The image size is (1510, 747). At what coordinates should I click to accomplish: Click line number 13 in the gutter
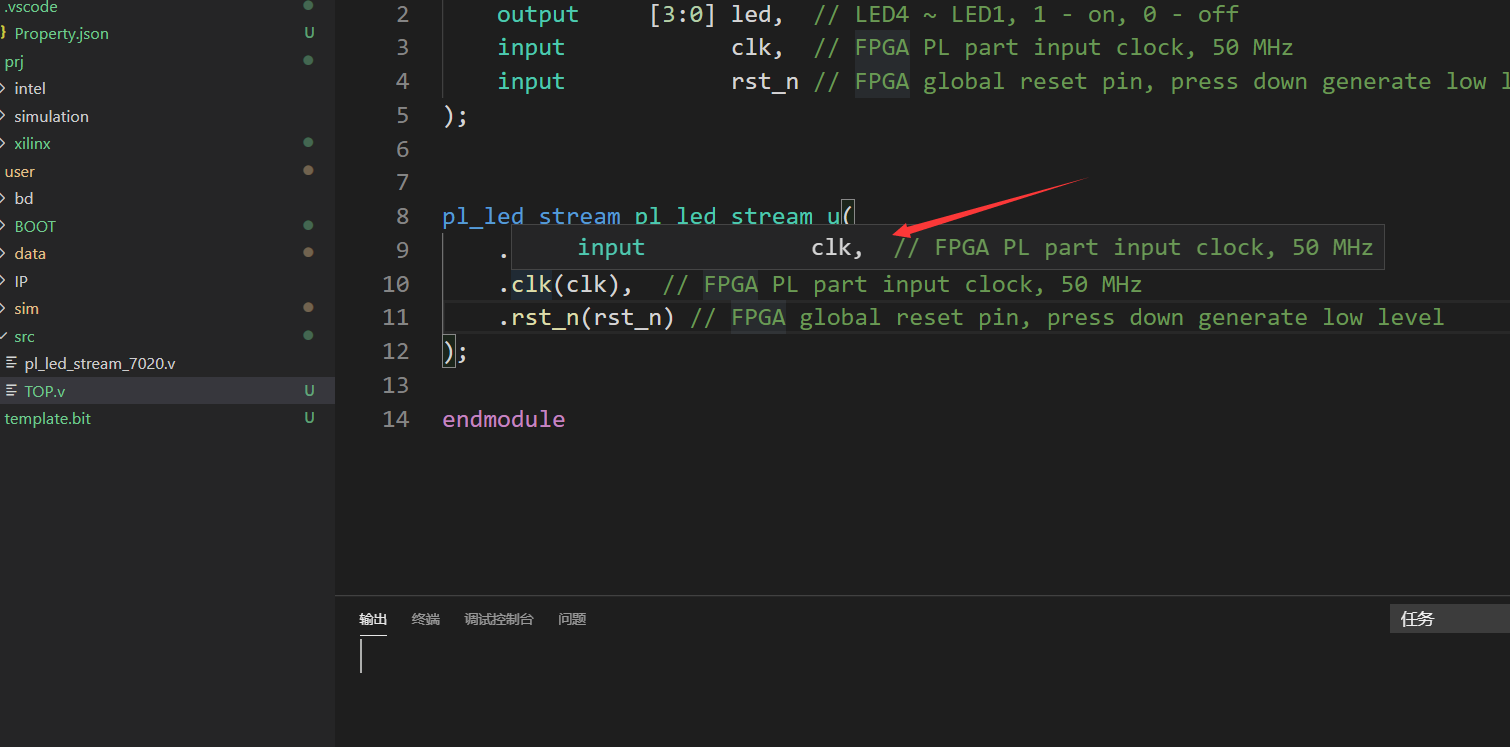click(x=396, y=385)
